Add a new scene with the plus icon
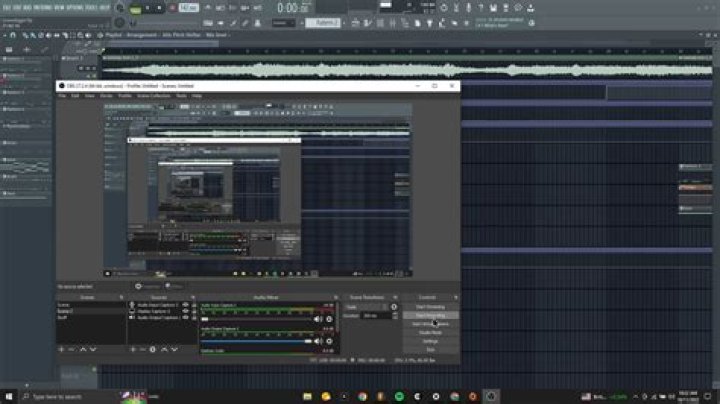 click(61, 349)
